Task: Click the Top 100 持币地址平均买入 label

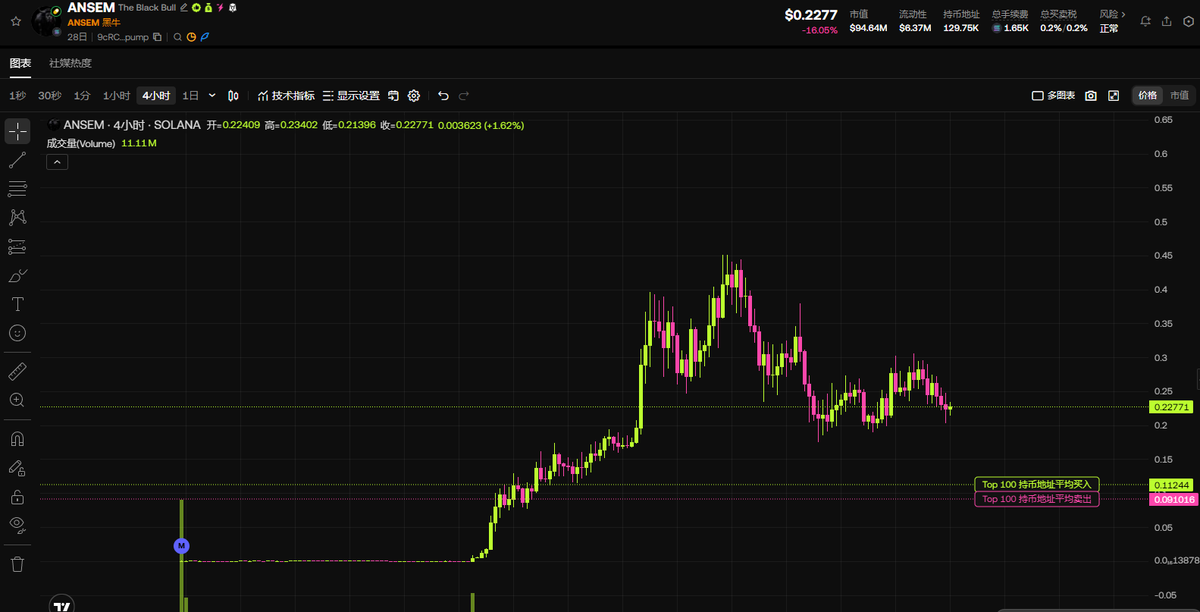Action: [1037, 484]
